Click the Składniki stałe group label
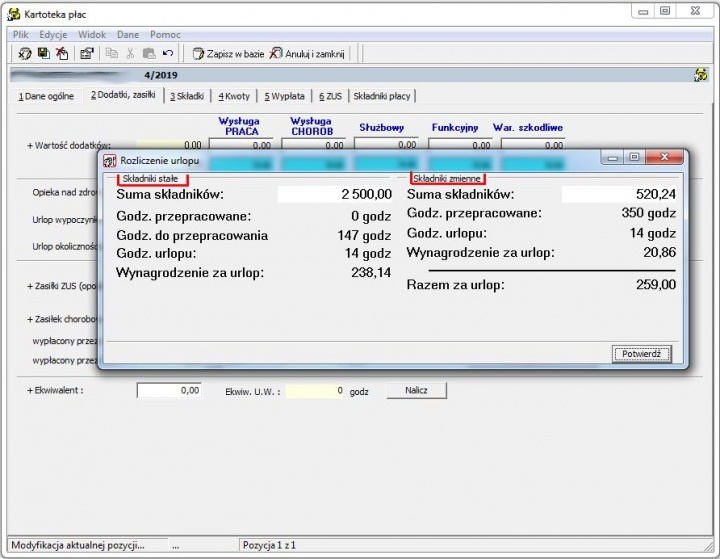 pos(150,179)
